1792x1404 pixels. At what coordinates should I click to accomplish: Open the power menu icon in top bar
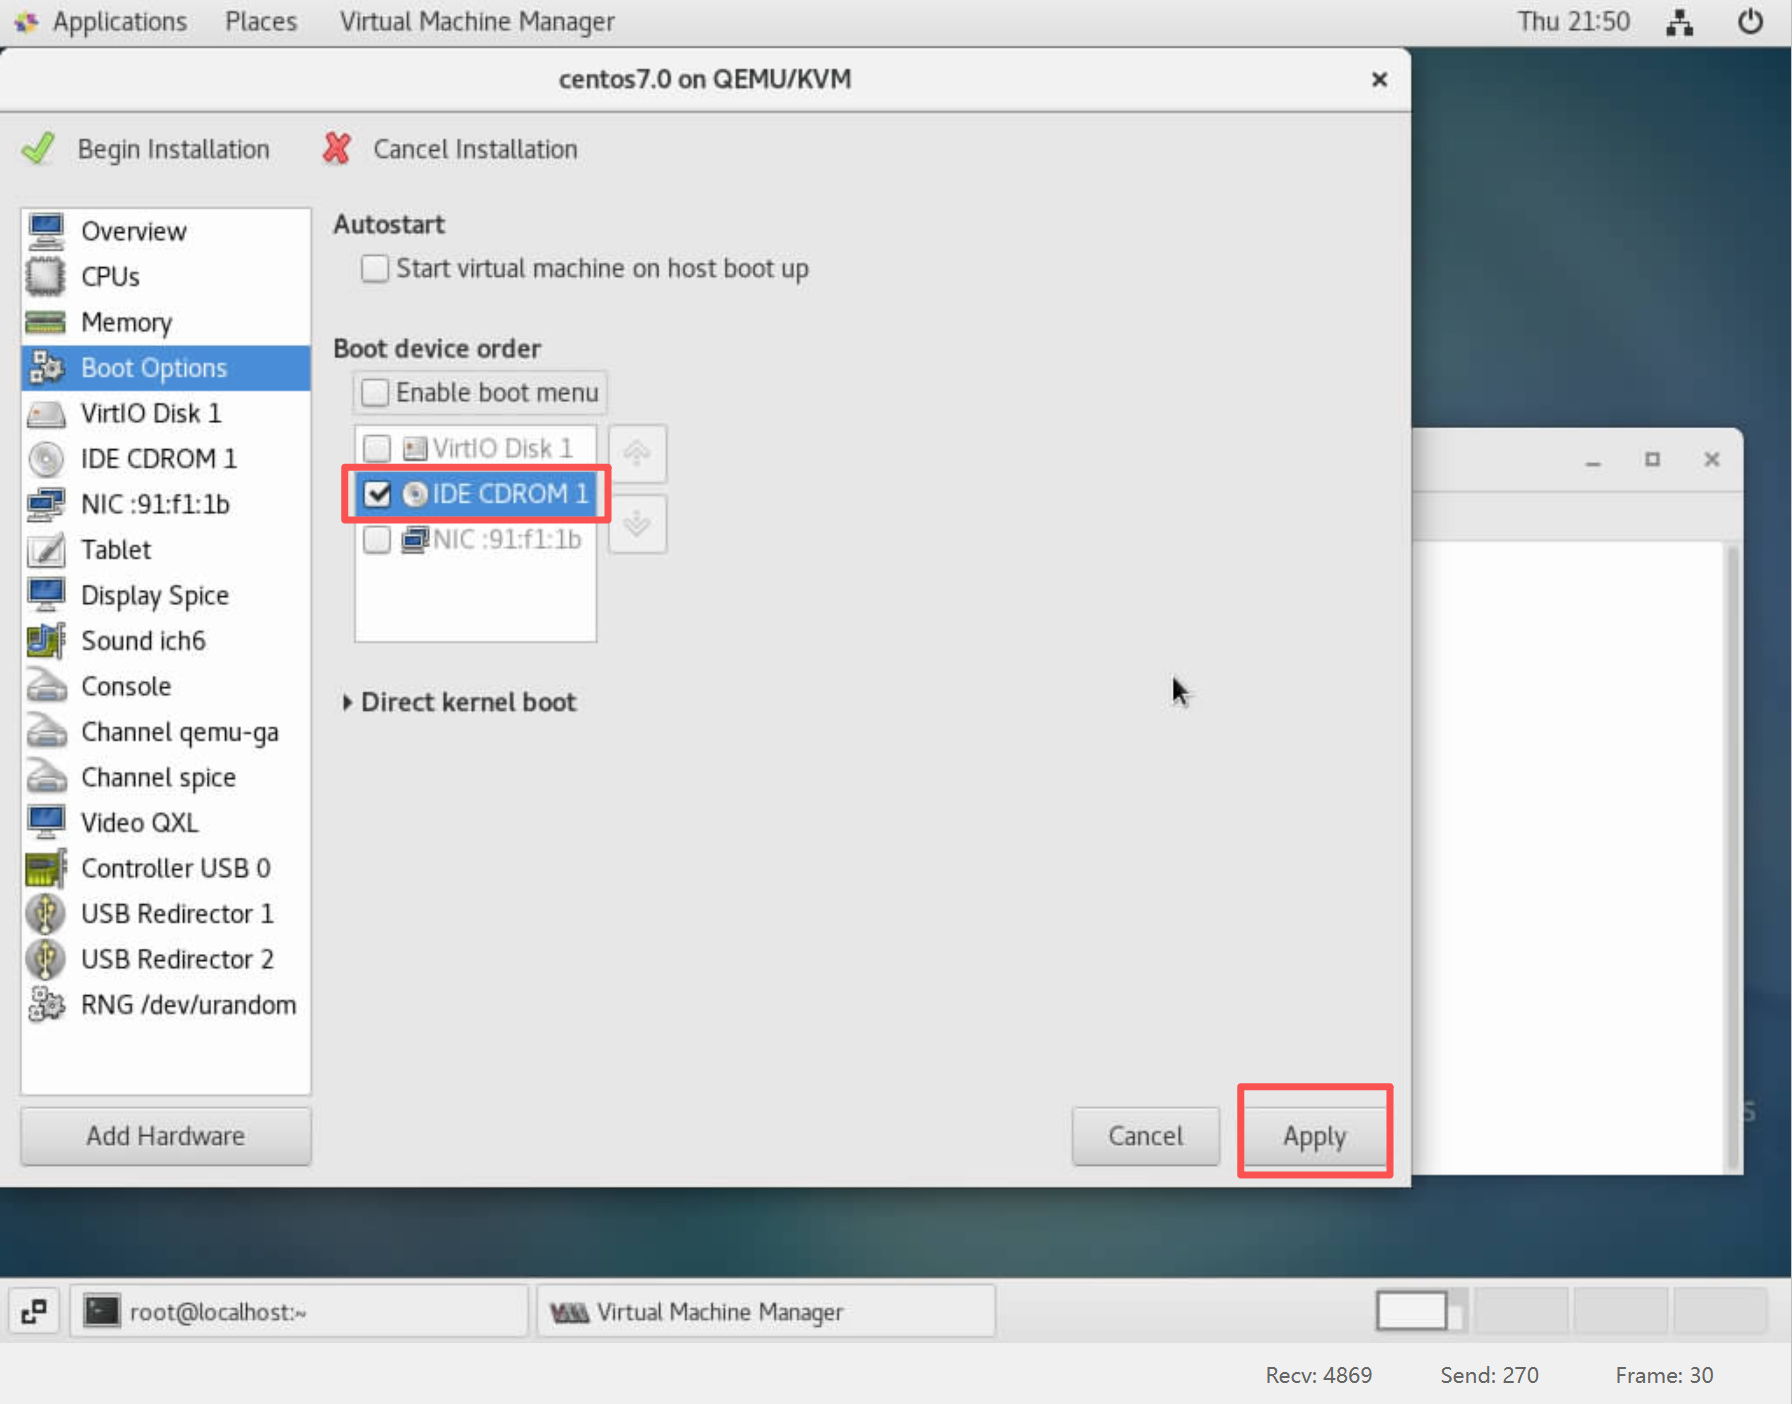point(1749,22)
